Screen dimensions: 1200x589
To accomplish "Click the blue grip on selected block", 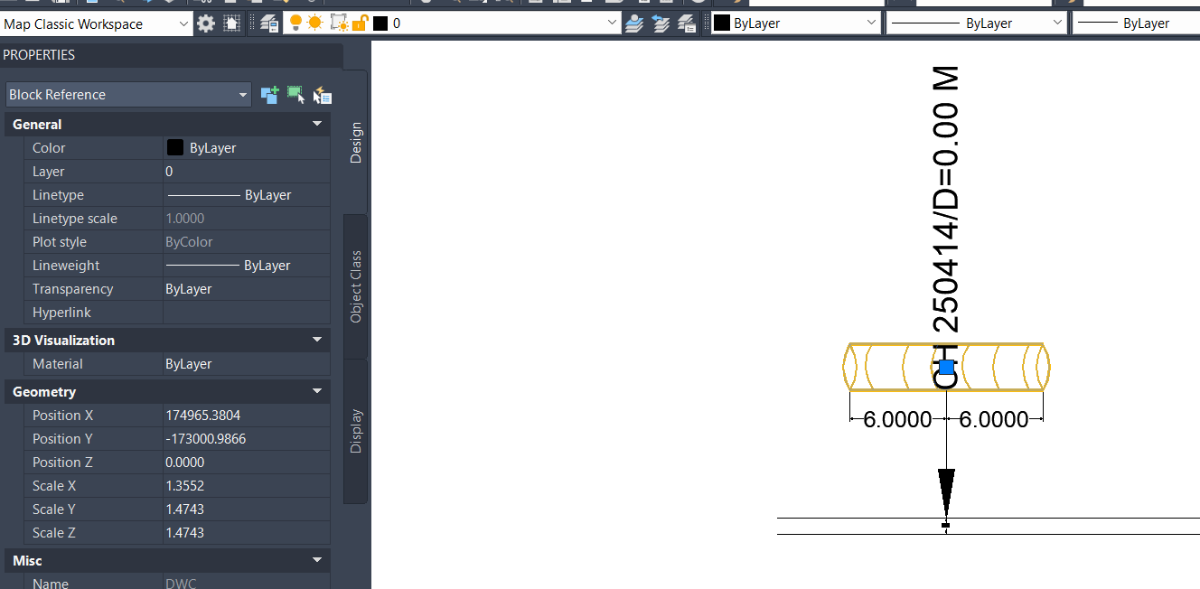I will pyautogui.click(x=947, y=367).
